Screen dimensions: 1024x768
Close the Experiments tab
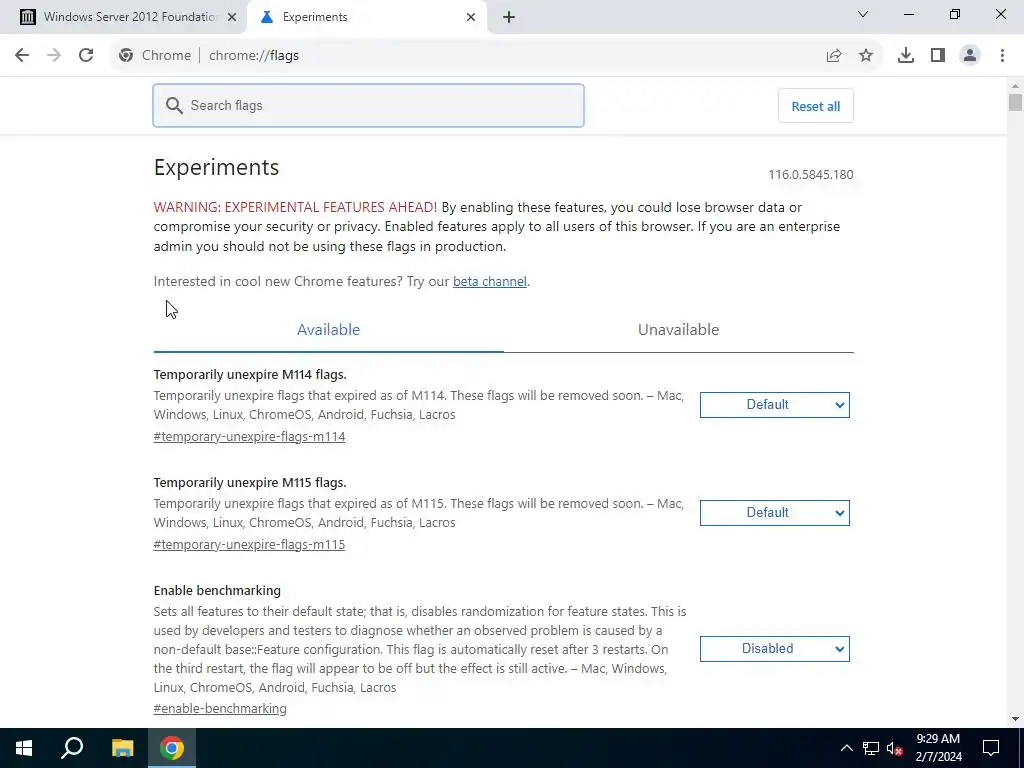(x=471, y=17)
